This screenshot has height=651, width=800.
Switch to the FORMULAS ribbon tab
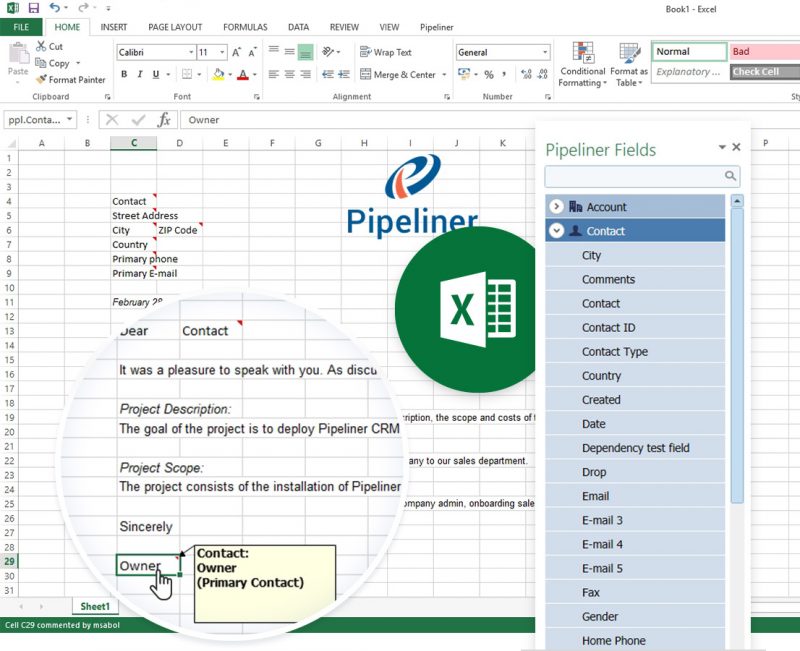point(245,27)
